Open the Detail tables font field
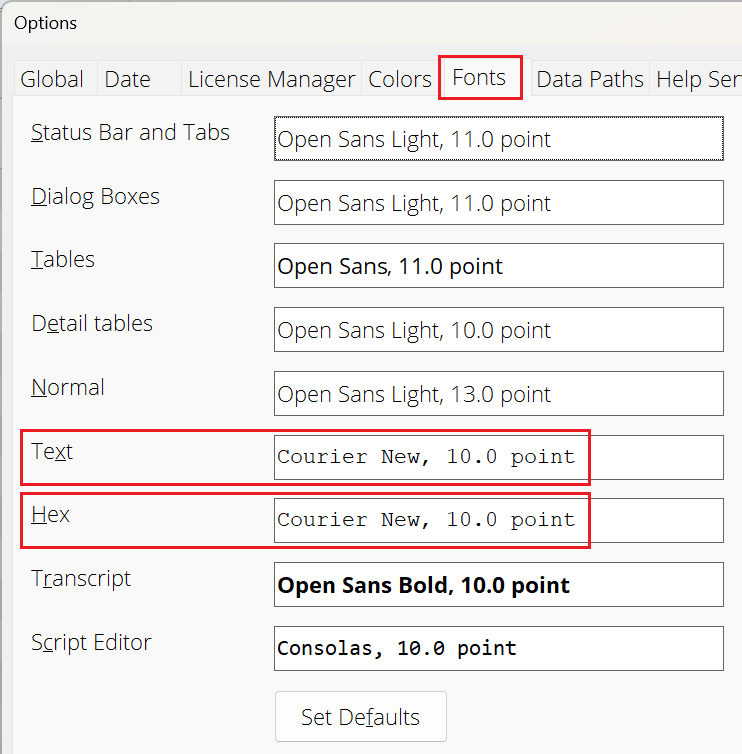This screenshot has height=754, width=742. coord(498,330)
